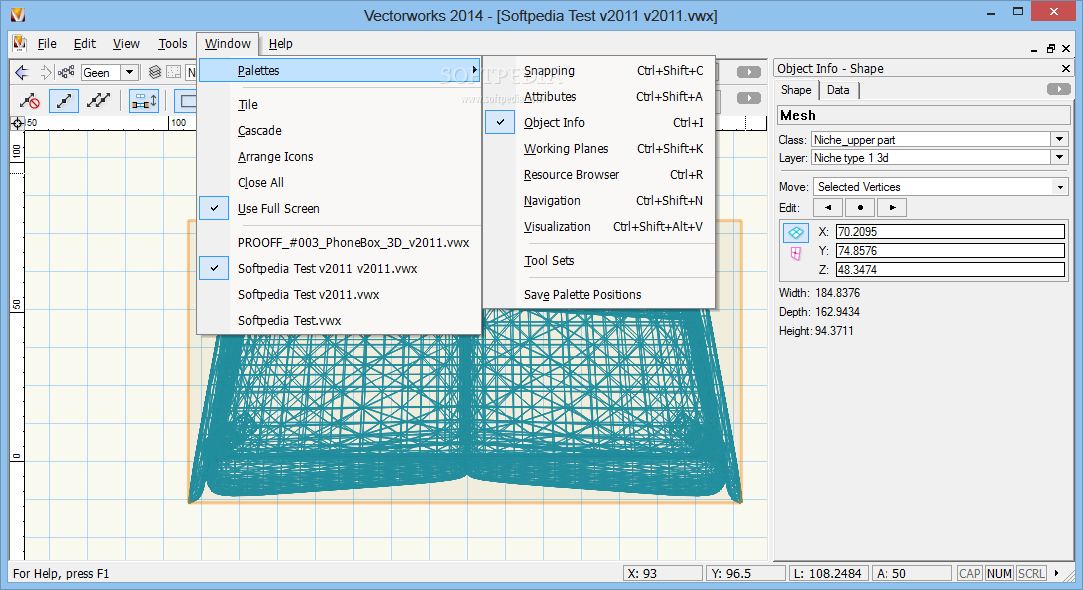The image size is (1083, 590).
Task: Open the View menu
Action: click(x=126, y=44)
